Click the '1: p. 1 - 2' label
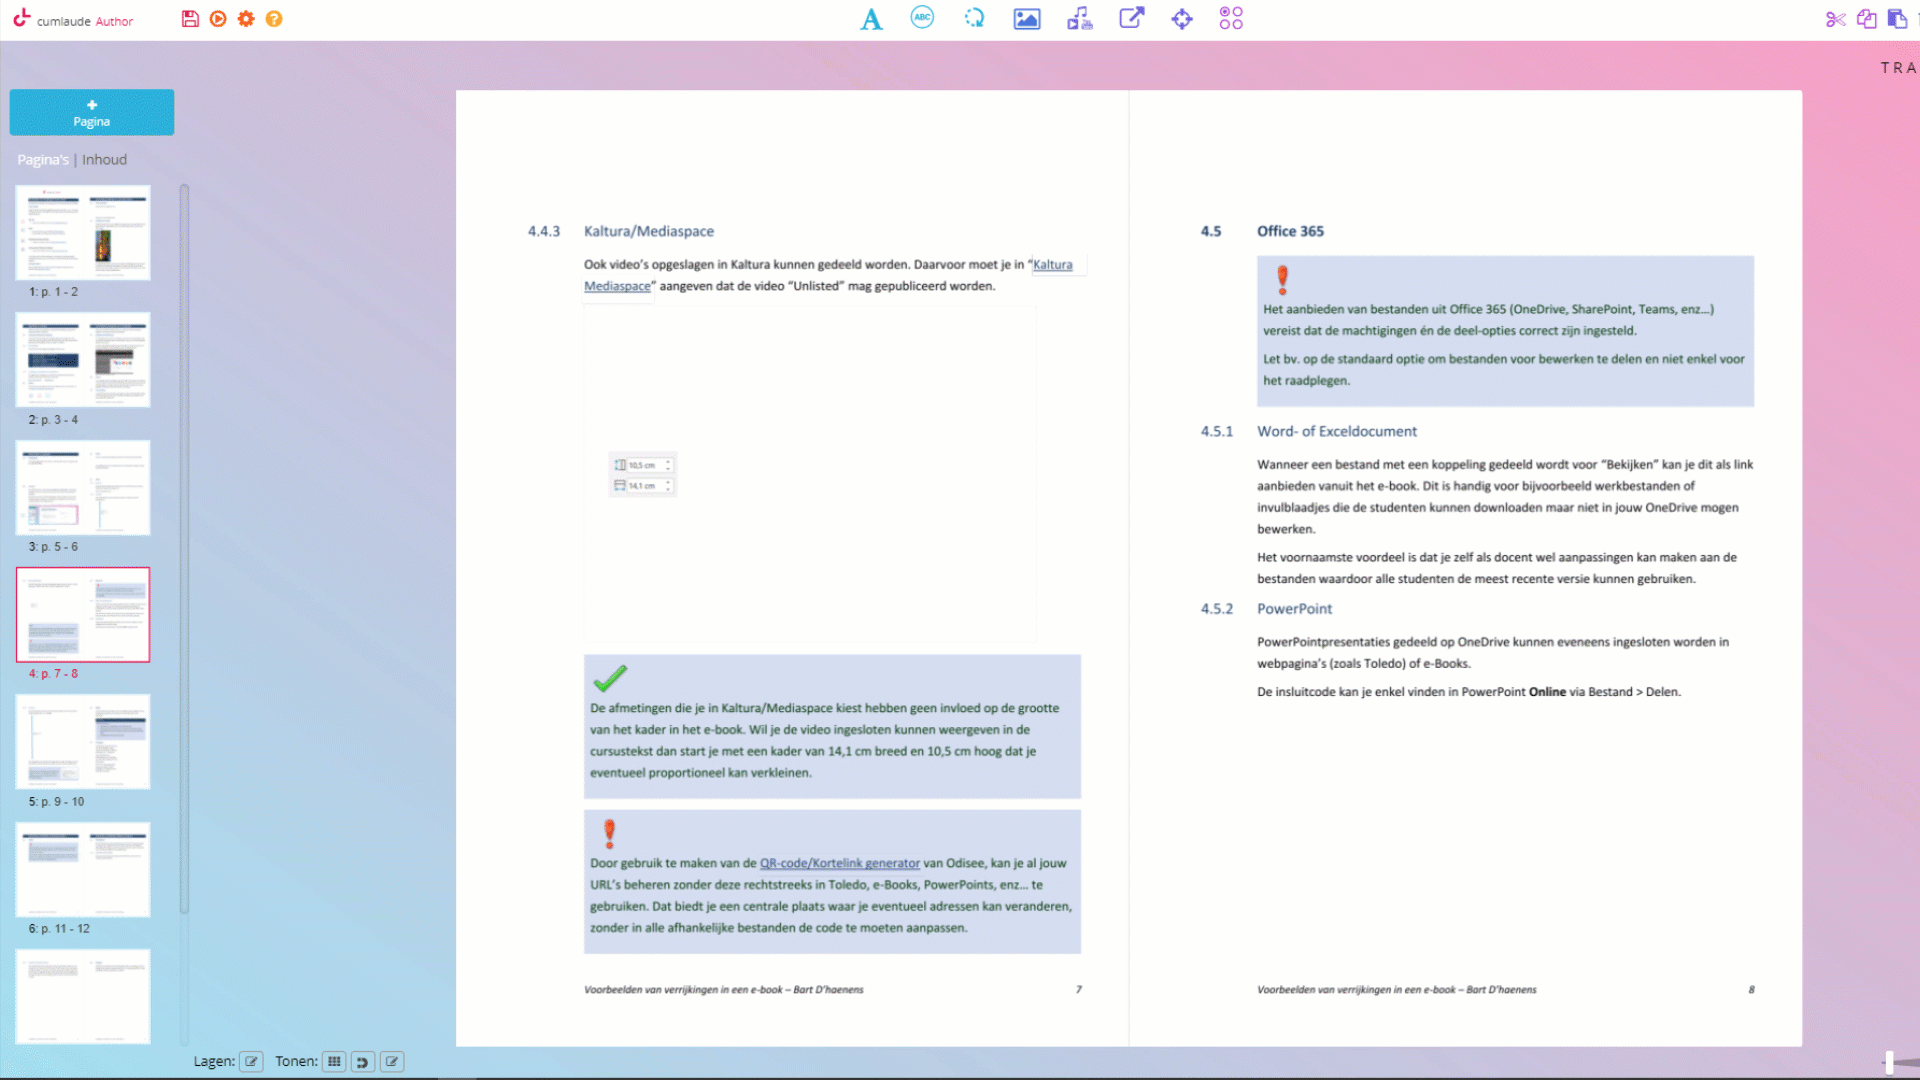This screenshot has height=1080, width=1920. coord(53,292)
